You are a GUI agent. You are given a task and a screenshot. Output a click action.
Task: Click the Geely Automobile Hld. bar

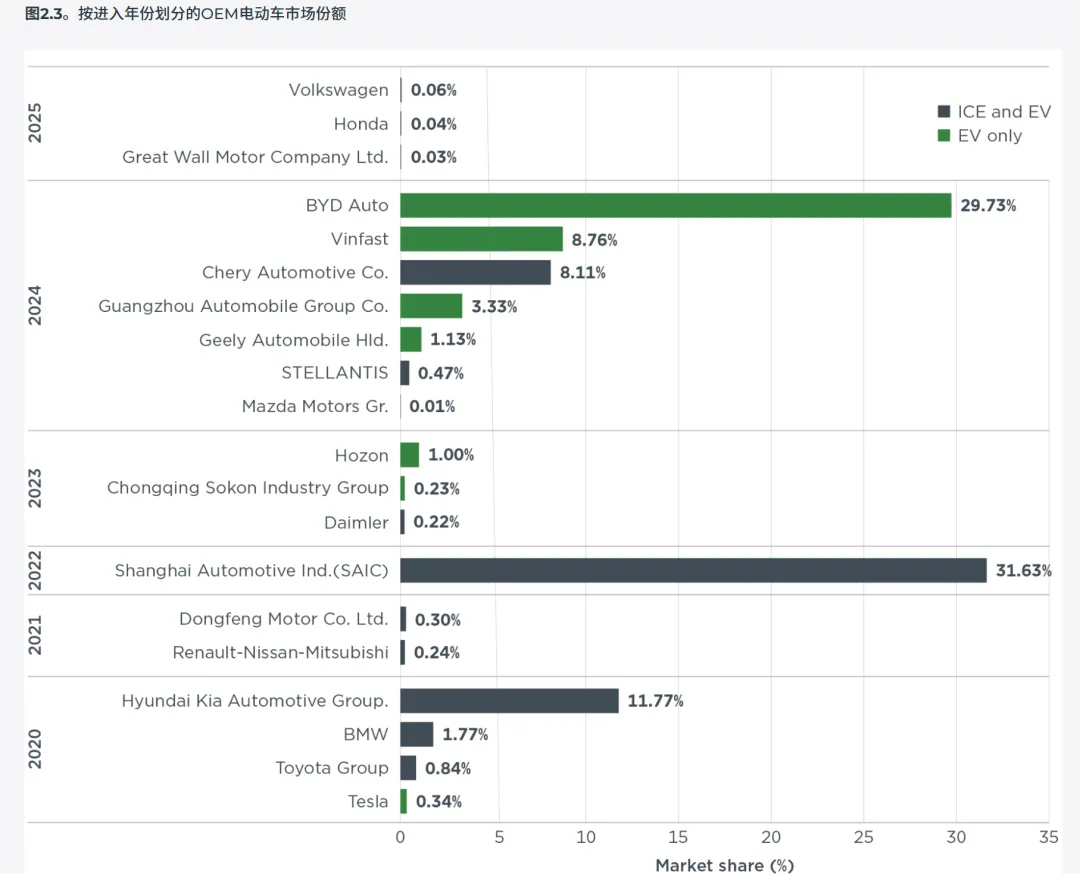point(411,340)
